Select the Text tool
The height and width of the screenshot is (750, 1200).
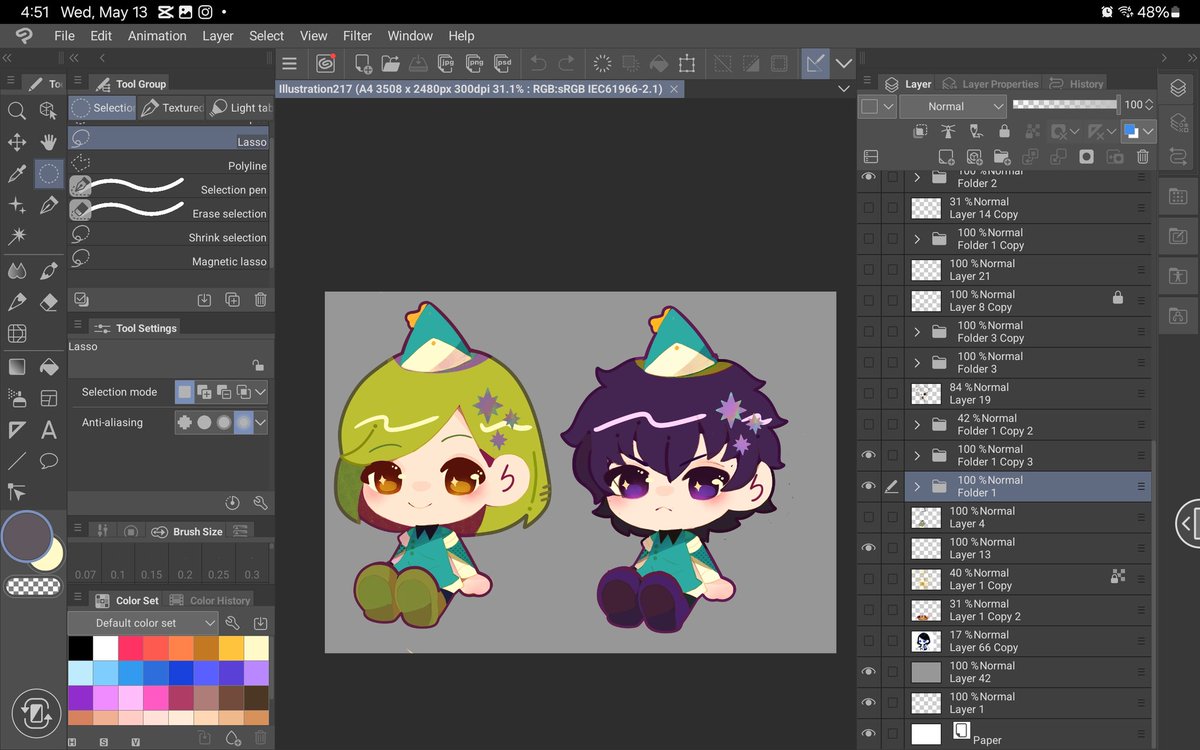click(x=49, y=430)
